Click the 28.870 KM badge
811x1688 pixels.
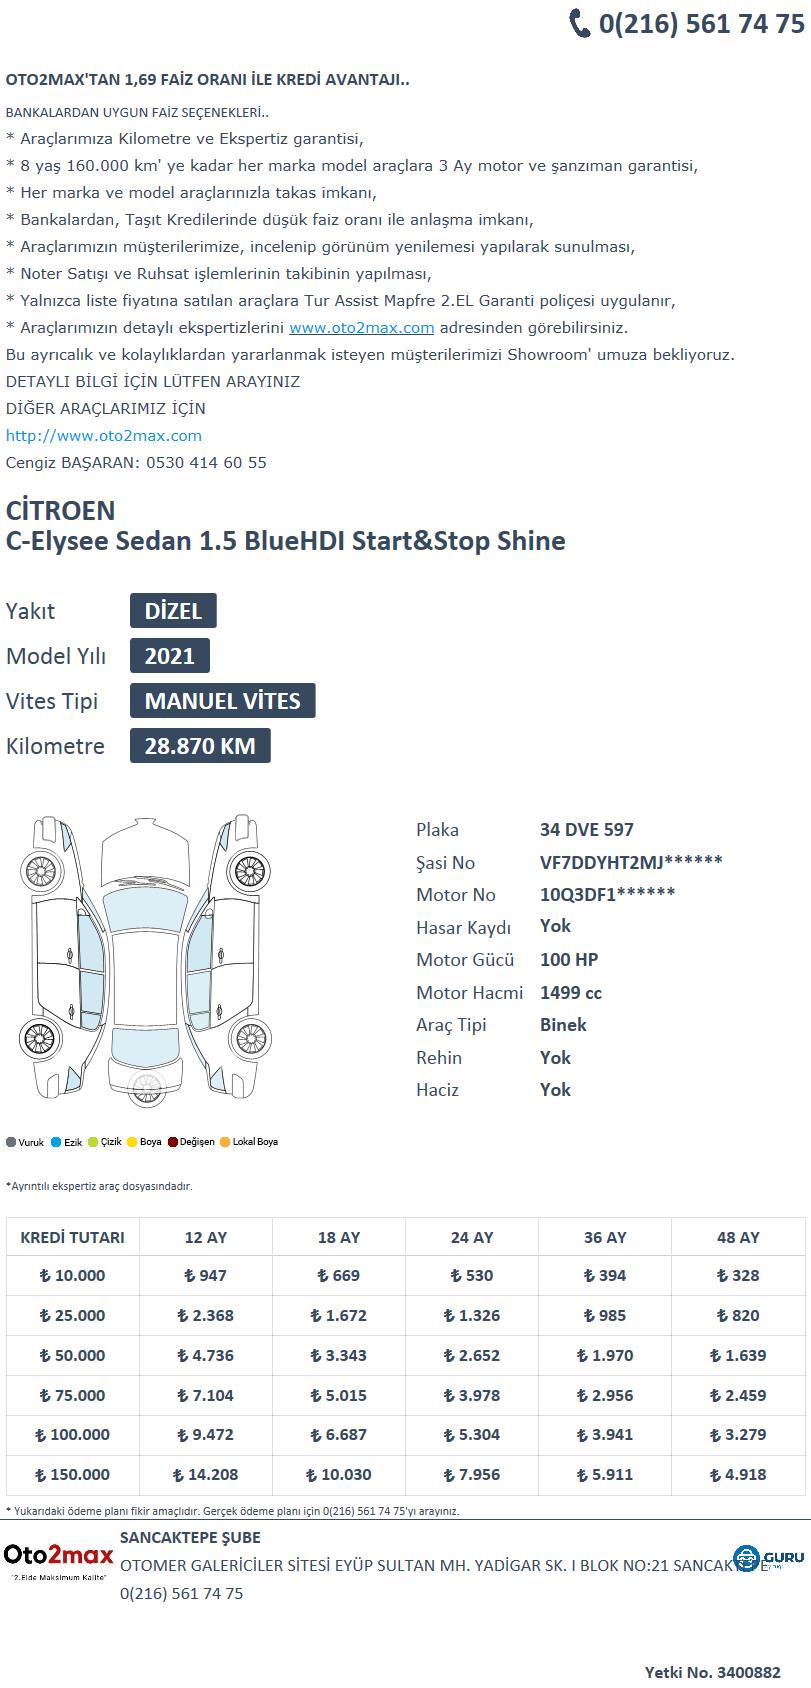[x=200, y=746]
